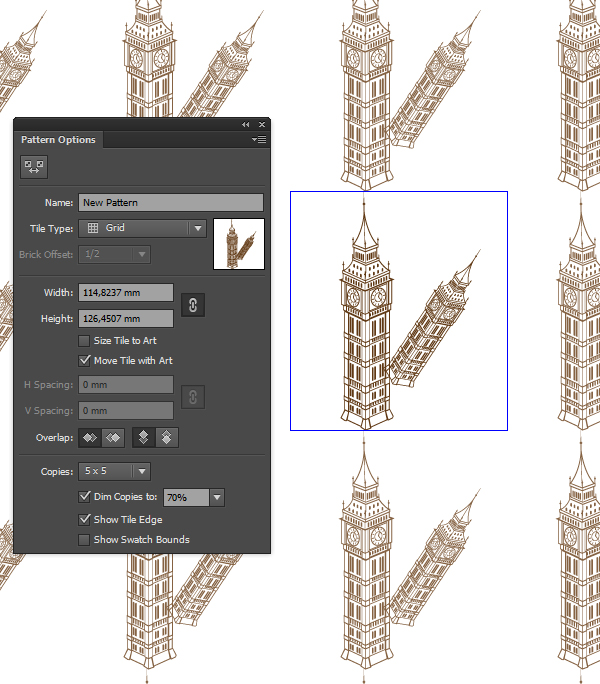
Task: Click the 70% dim value field
Action: click(x=186, y=498)
